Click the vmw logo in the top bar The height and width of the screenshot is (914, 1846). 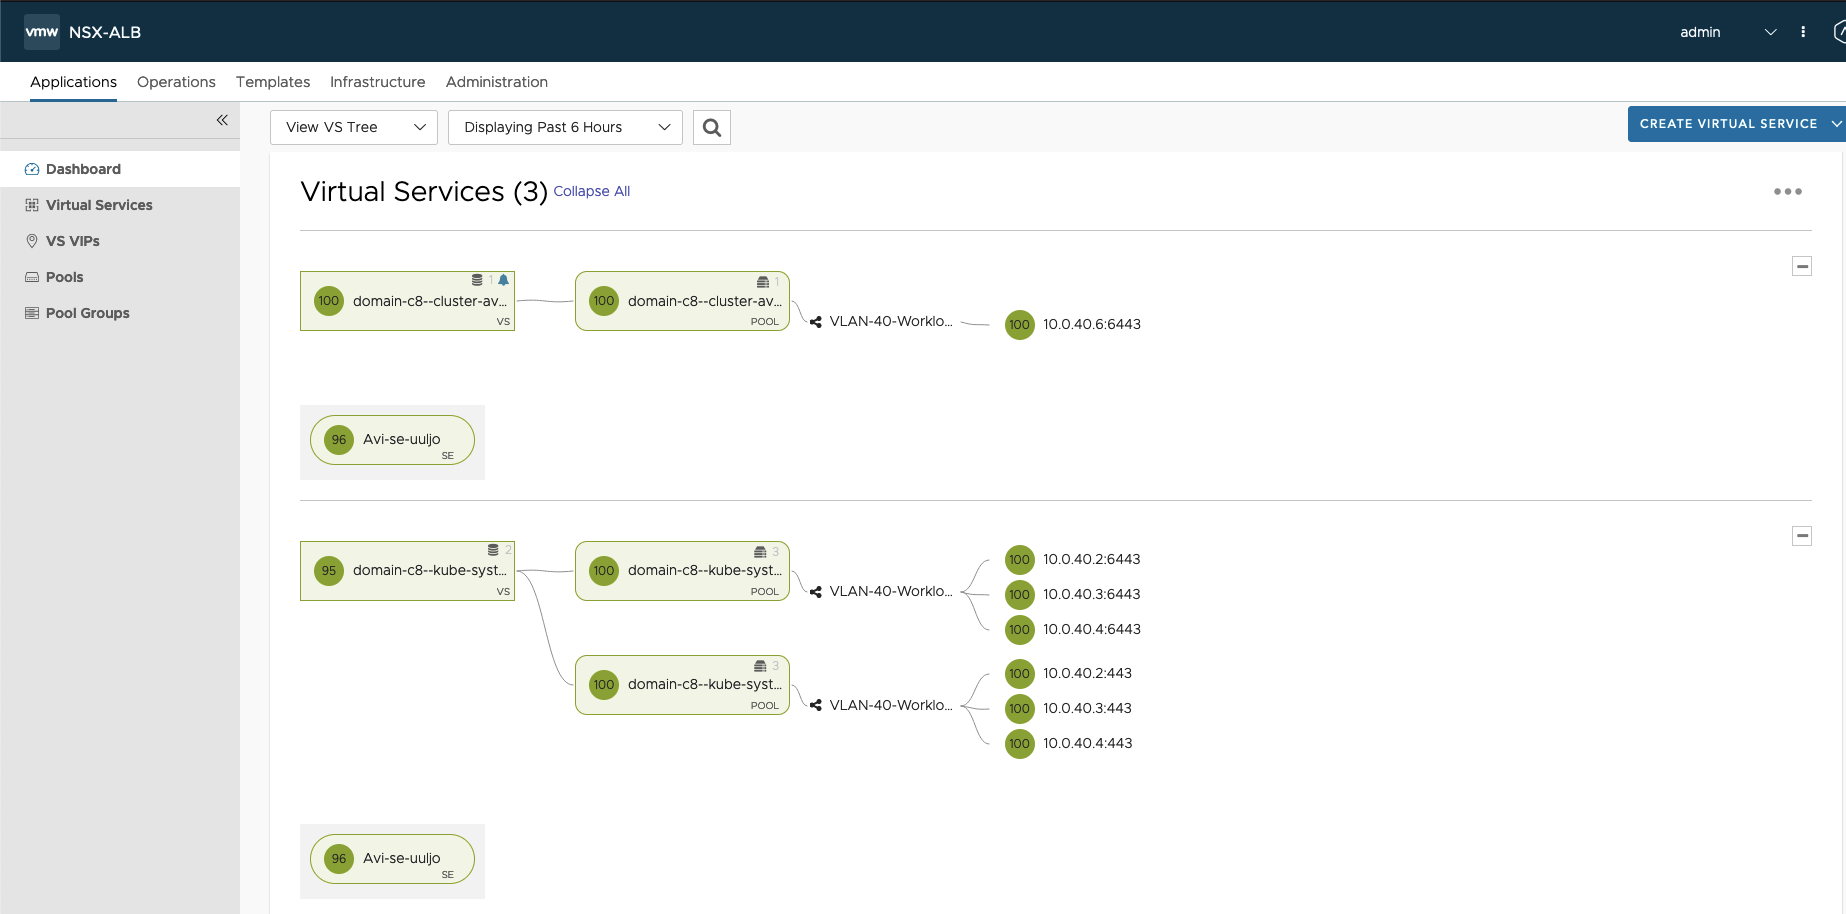41,31
